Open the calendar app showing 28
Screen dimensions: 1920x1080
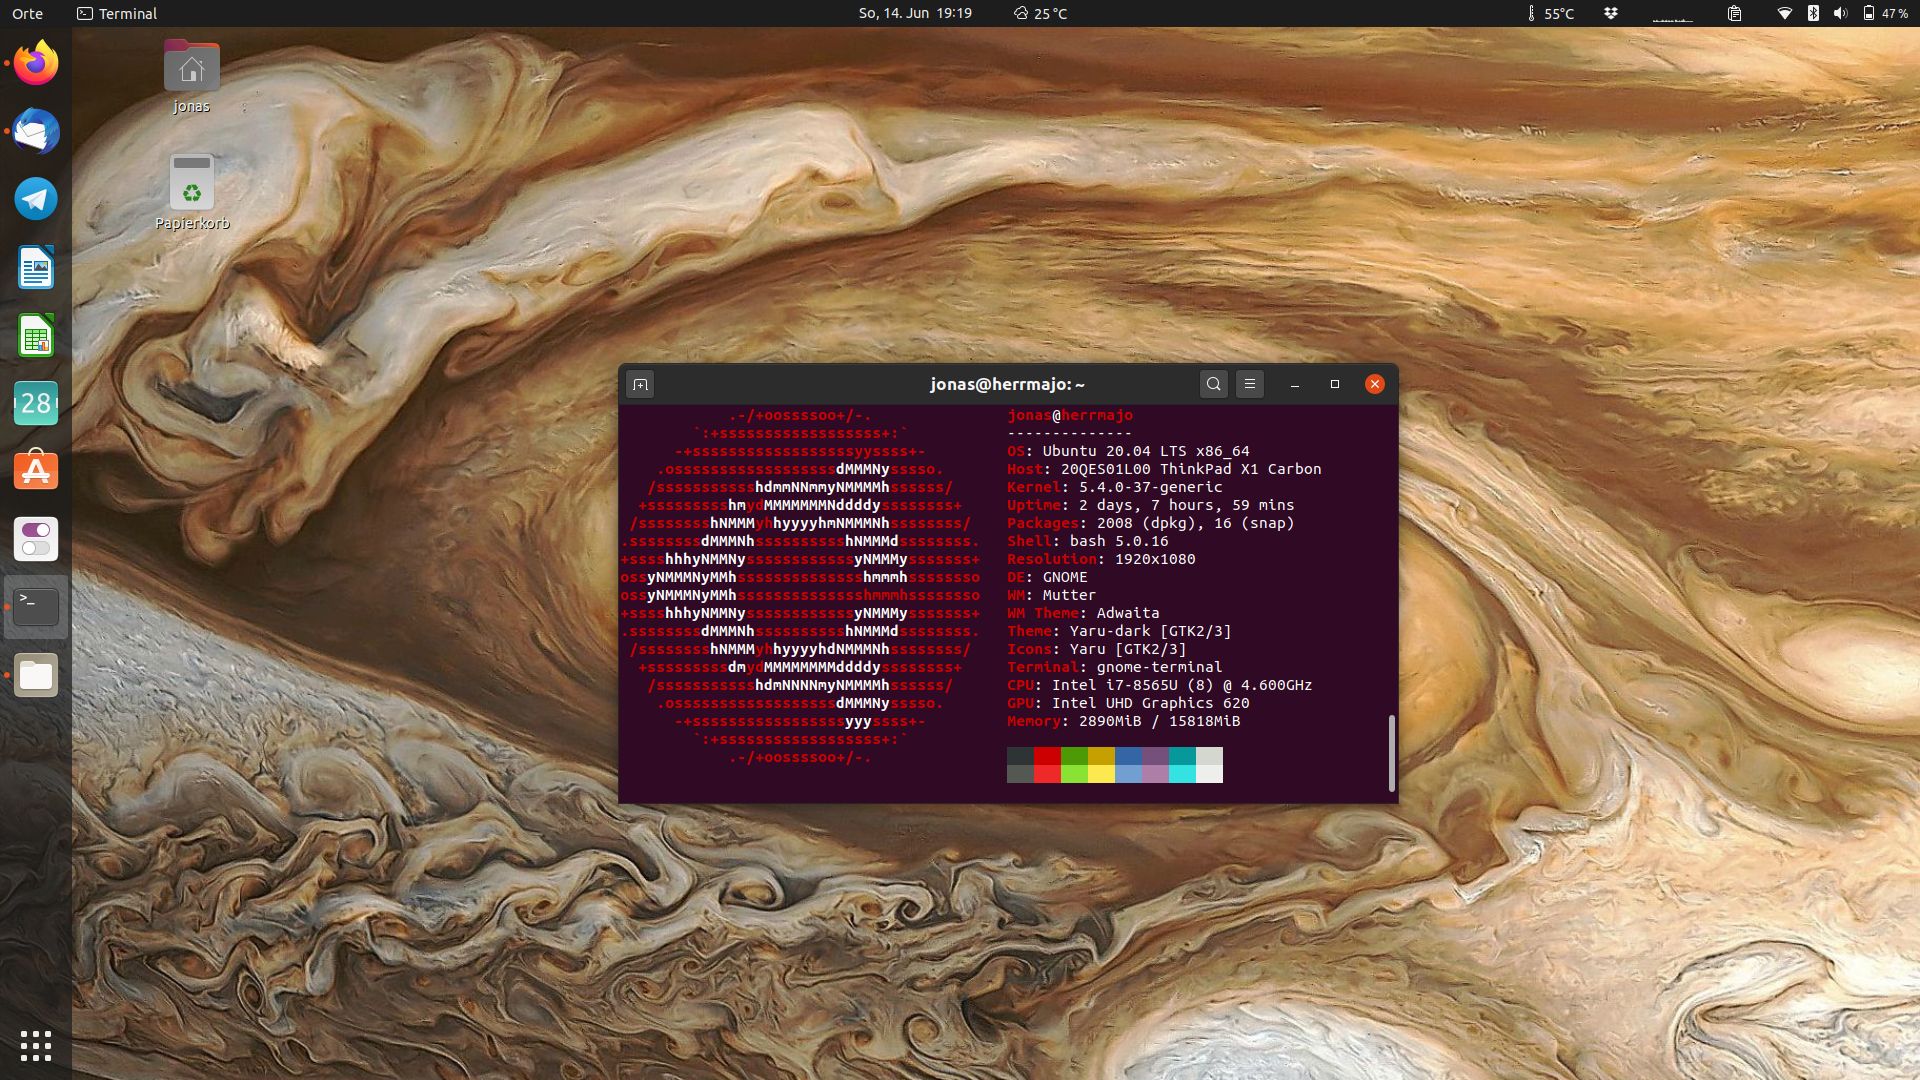pos(35,403)
